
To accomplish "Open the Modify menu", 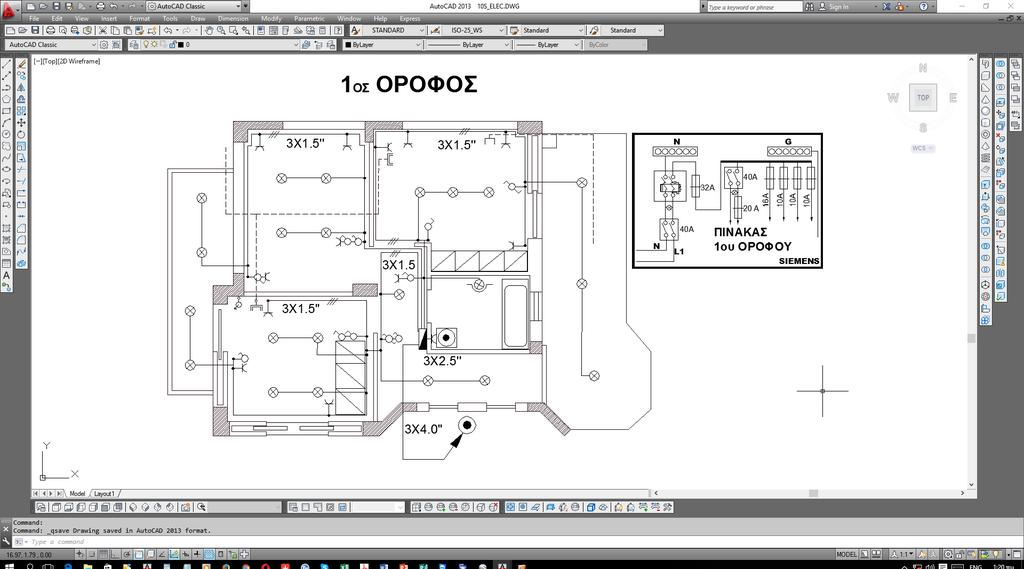I will click(x=272, y=18).
